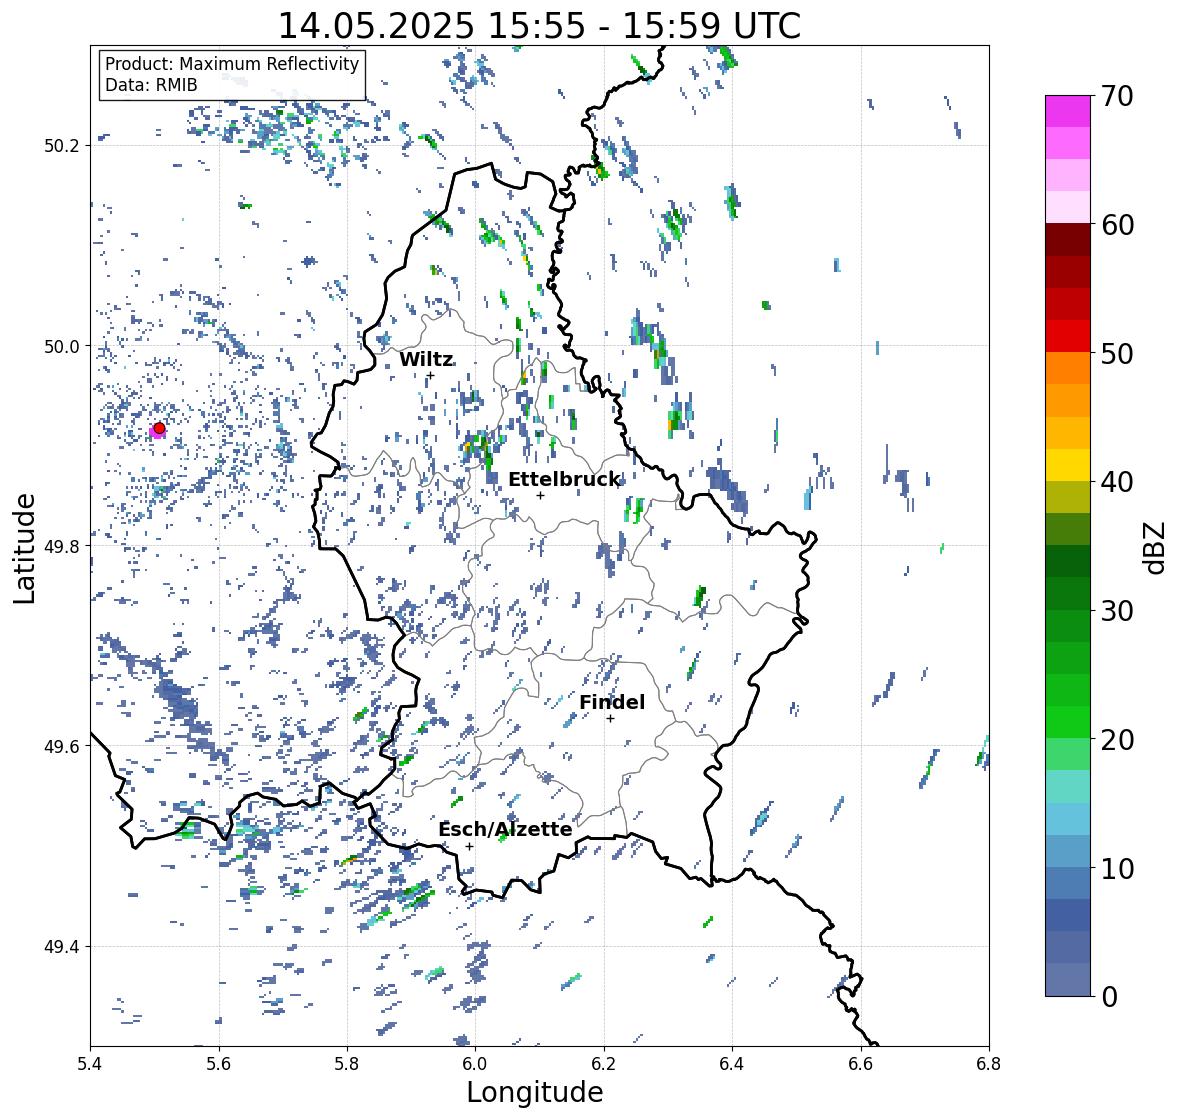Click the 6.6 longitude tick label
Screen dimensions: 1179x1117
(x=861, y=1064)
